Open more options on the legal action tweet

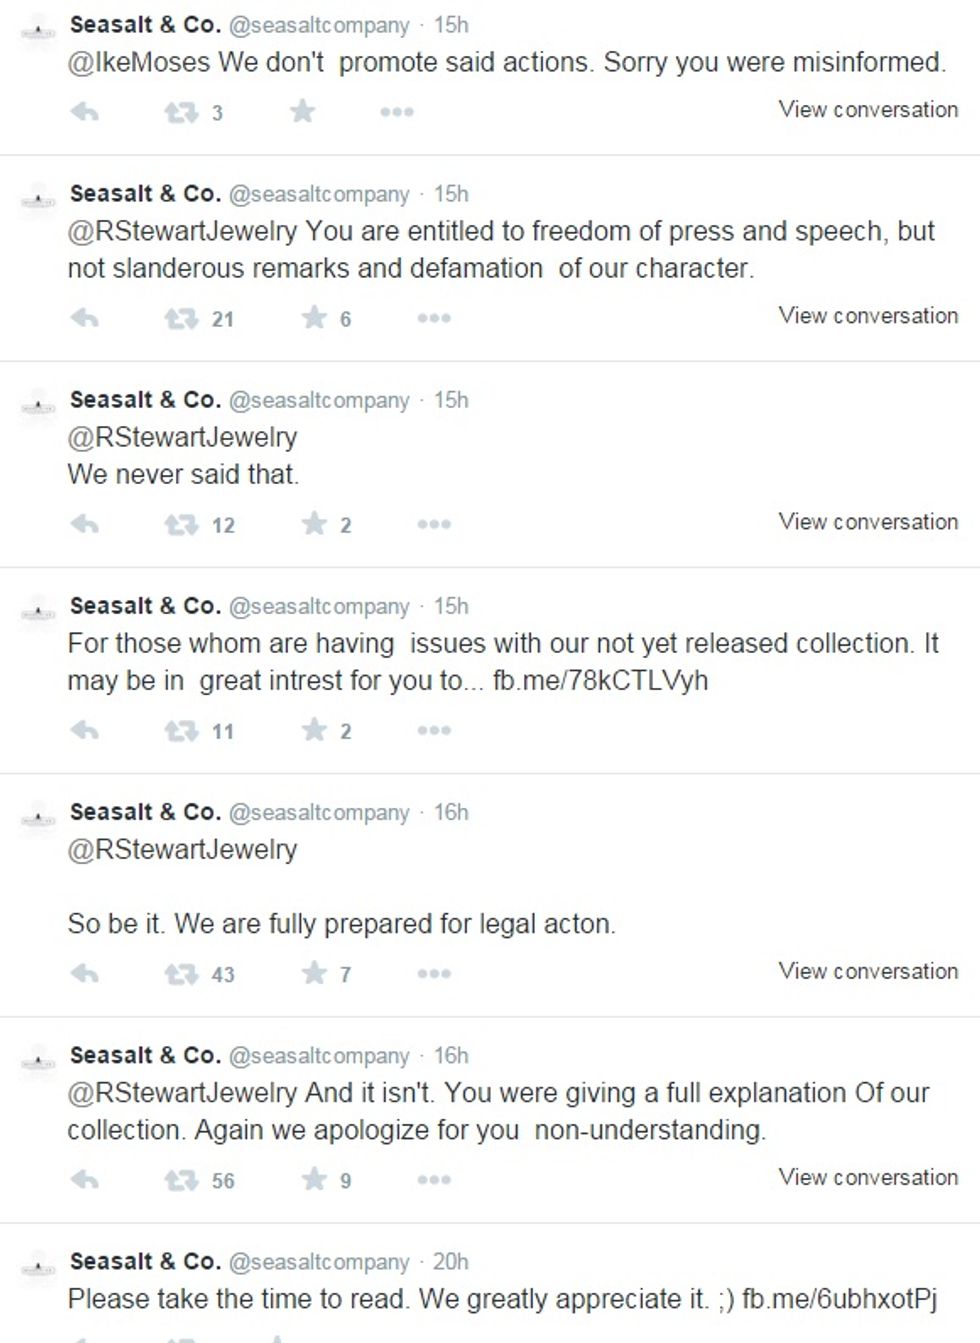point(434,973)
